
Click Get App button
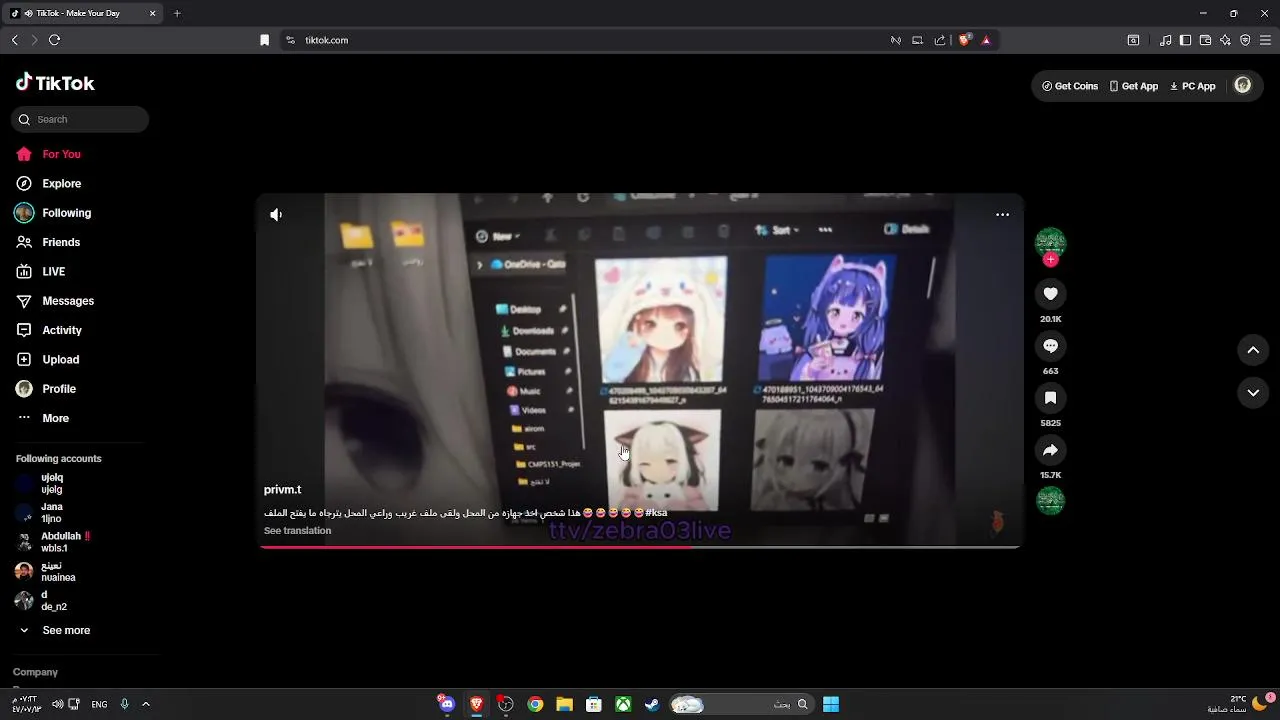pyautogui.click(x=1134, y=86)
